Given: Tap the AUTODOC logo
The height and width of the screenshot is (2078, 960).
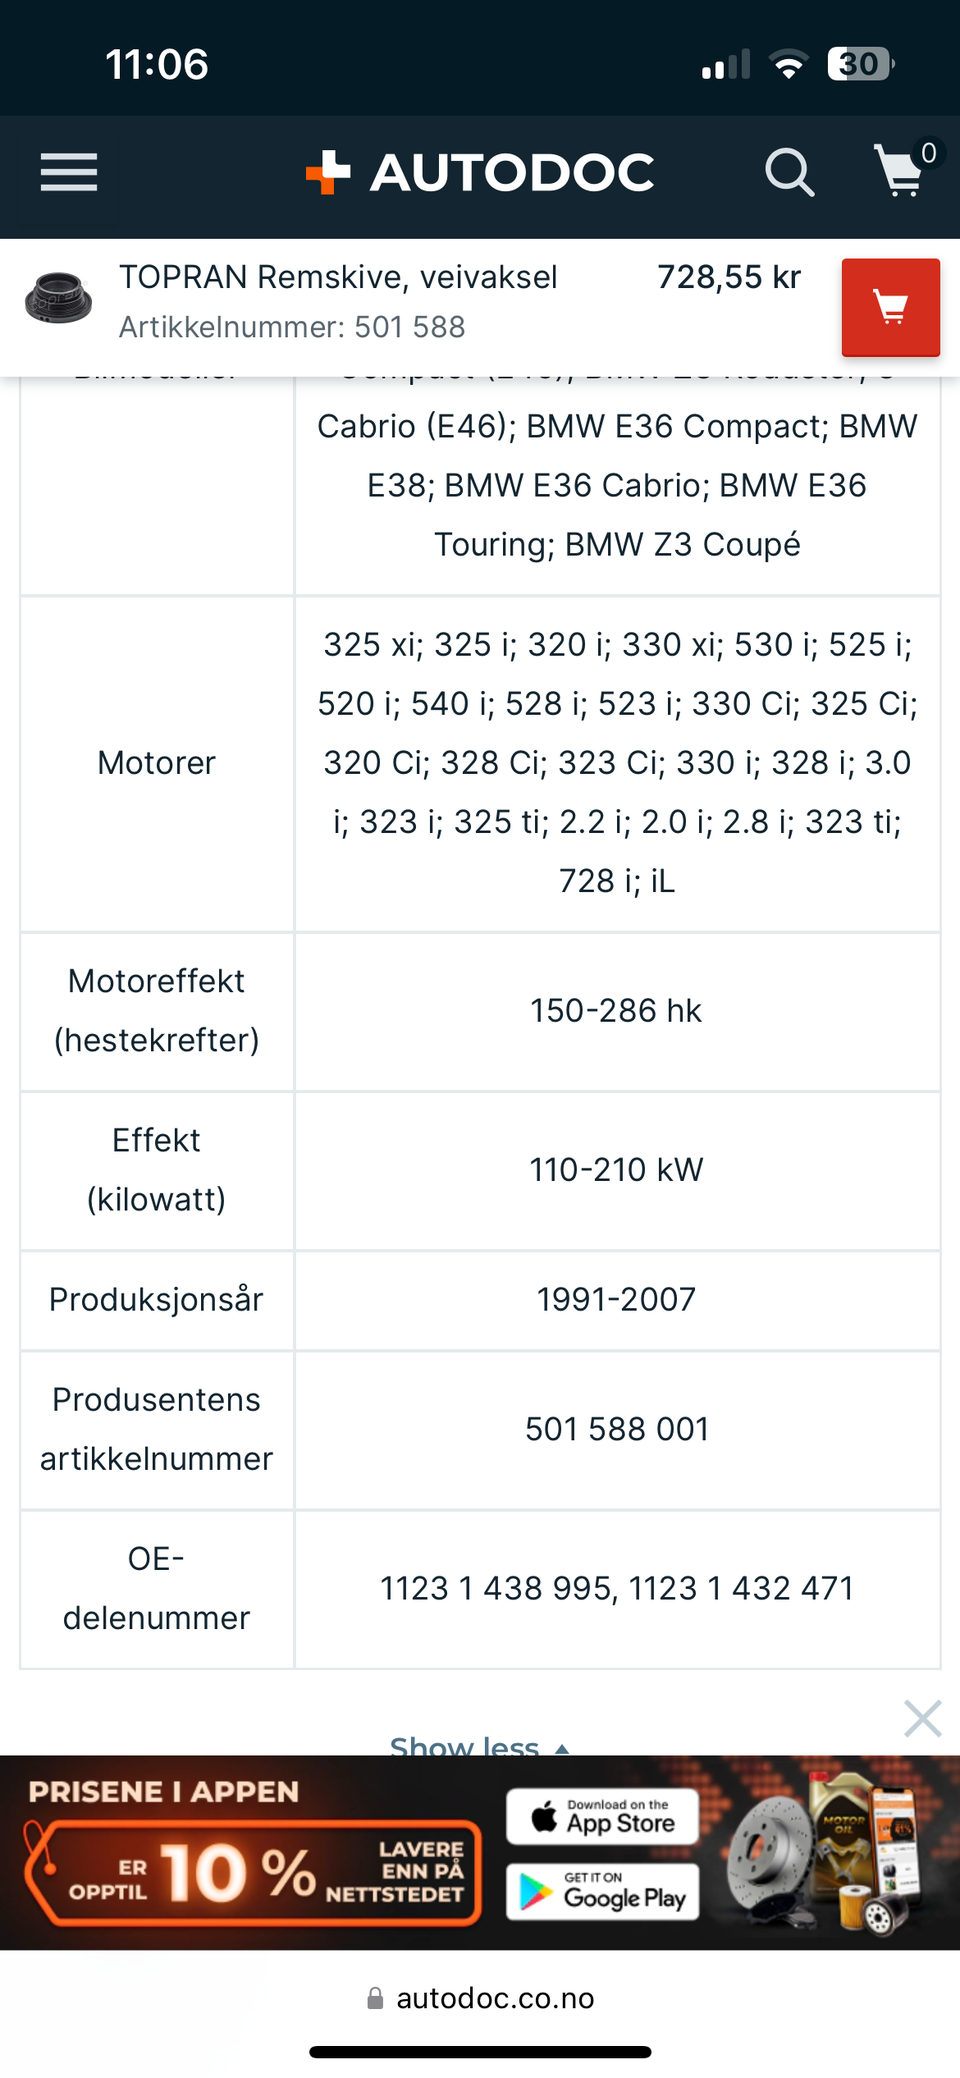Looking at the screenshot, I should (481, 172).
